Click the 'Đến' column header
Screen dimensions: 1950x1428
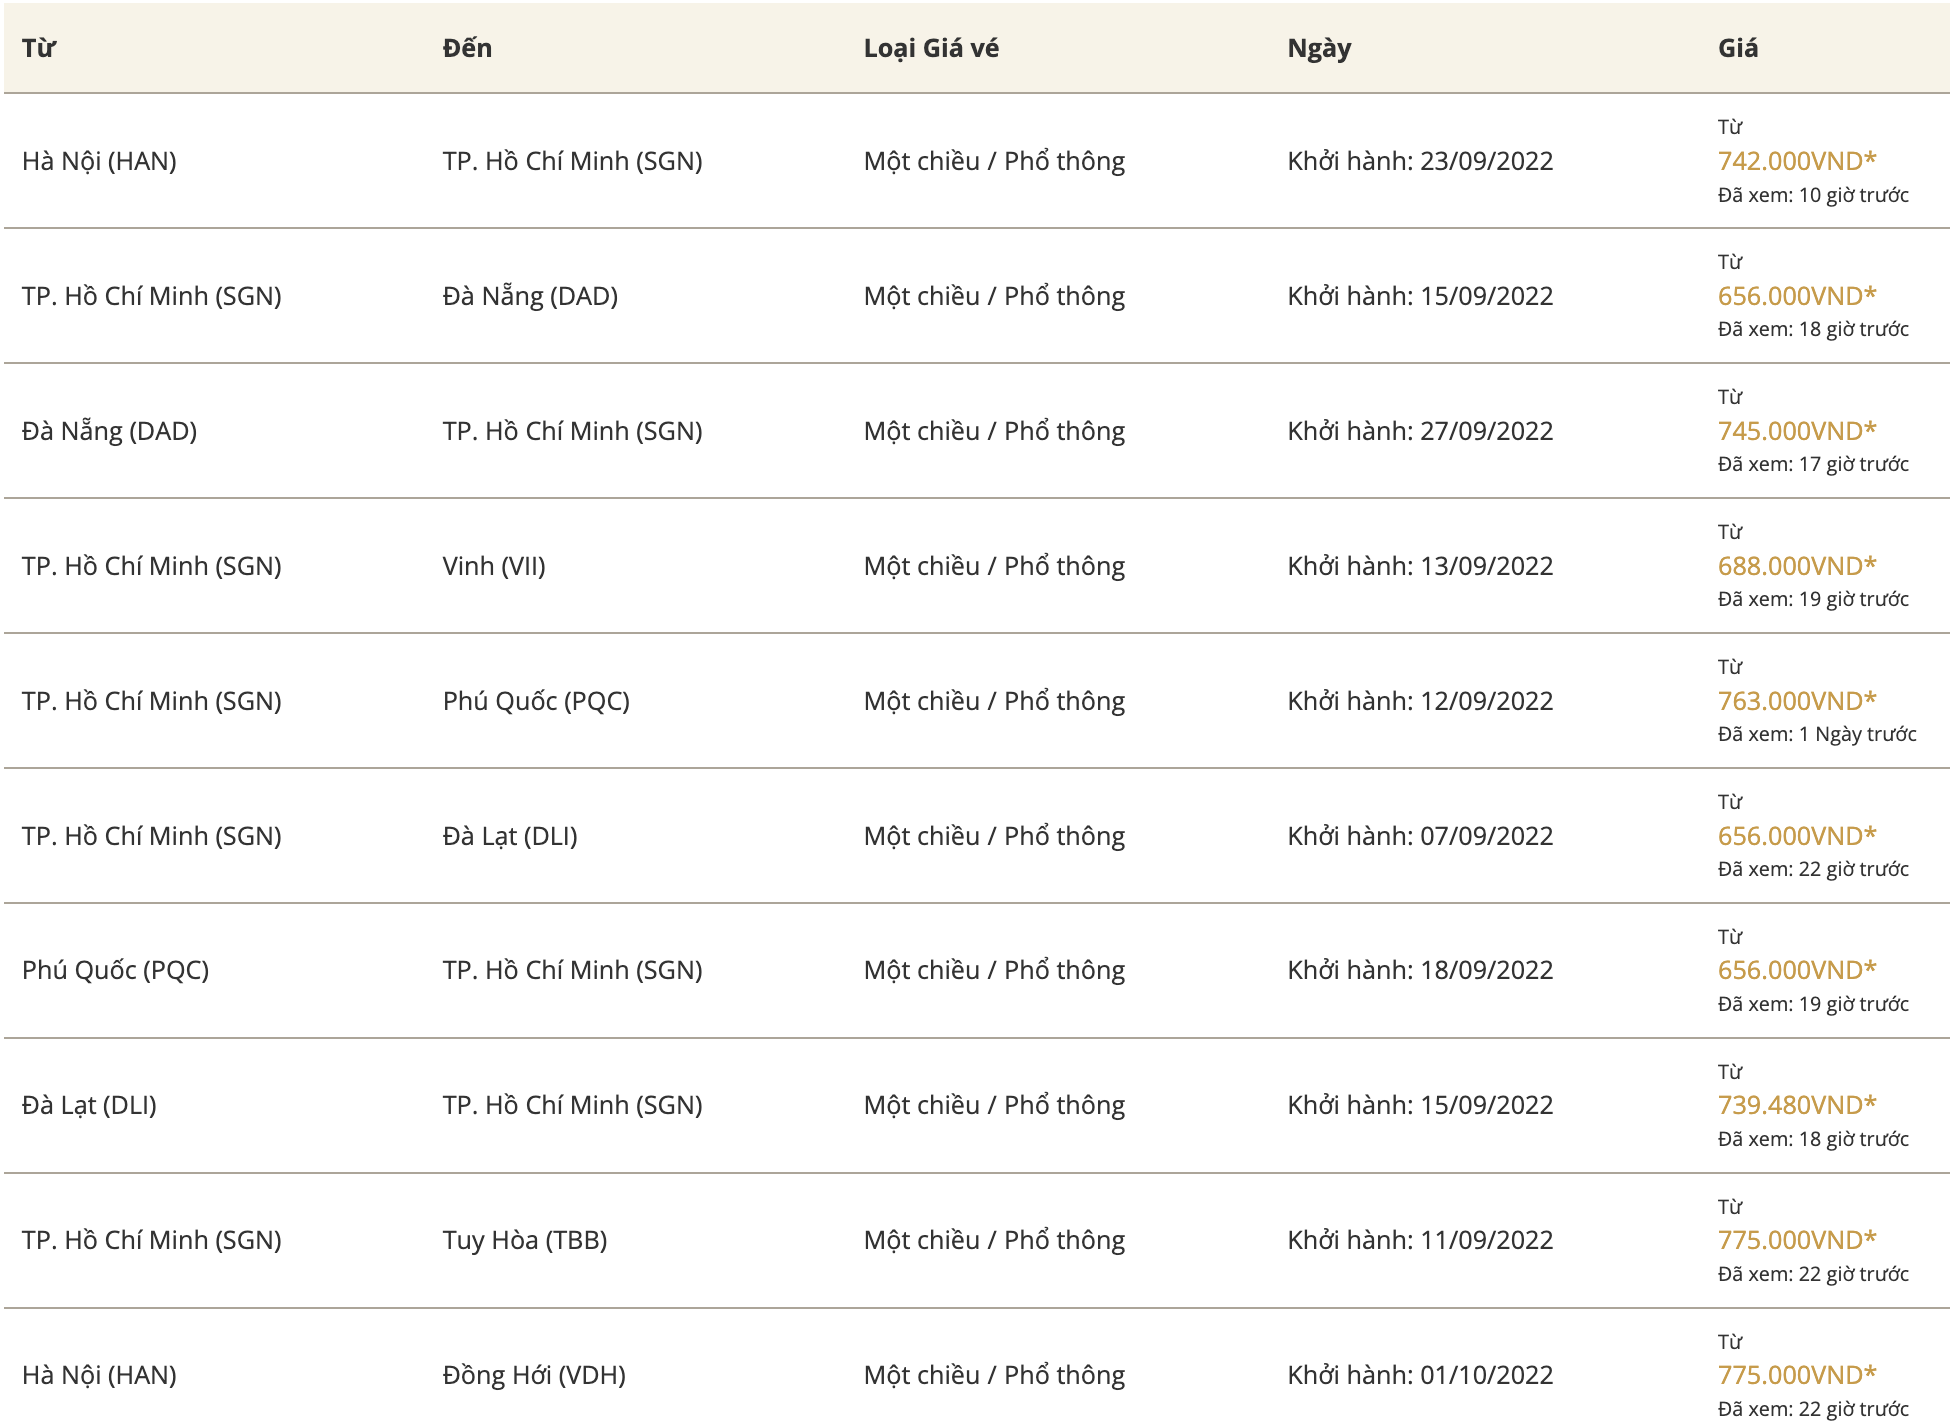[x=467, y=48]
